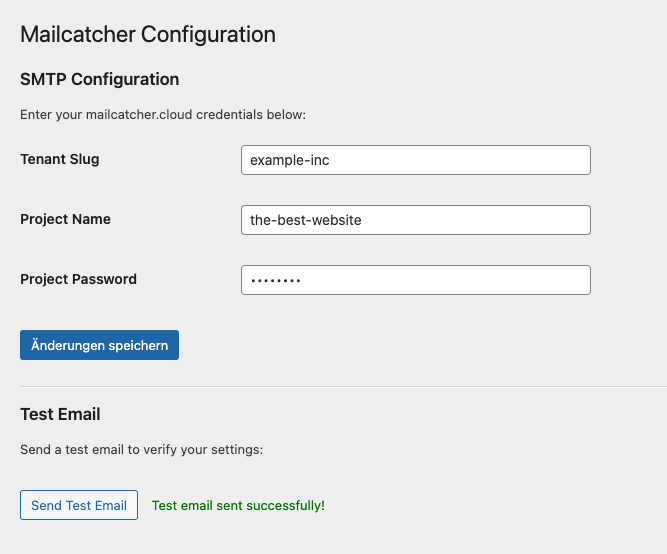
Task: Click the 'Enter your mailcatcher.cloud credentials' description
Action: point(163,115)
